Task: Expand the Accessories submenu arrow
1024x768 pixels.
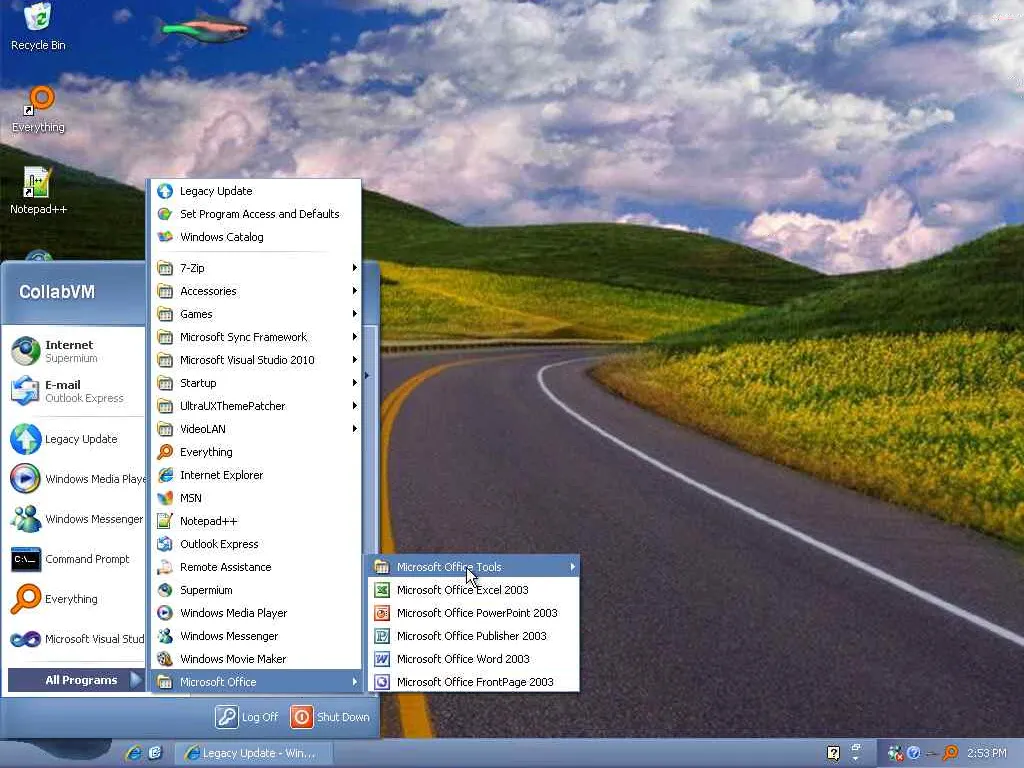Action: pyautogui.click(x=355, y=291)
